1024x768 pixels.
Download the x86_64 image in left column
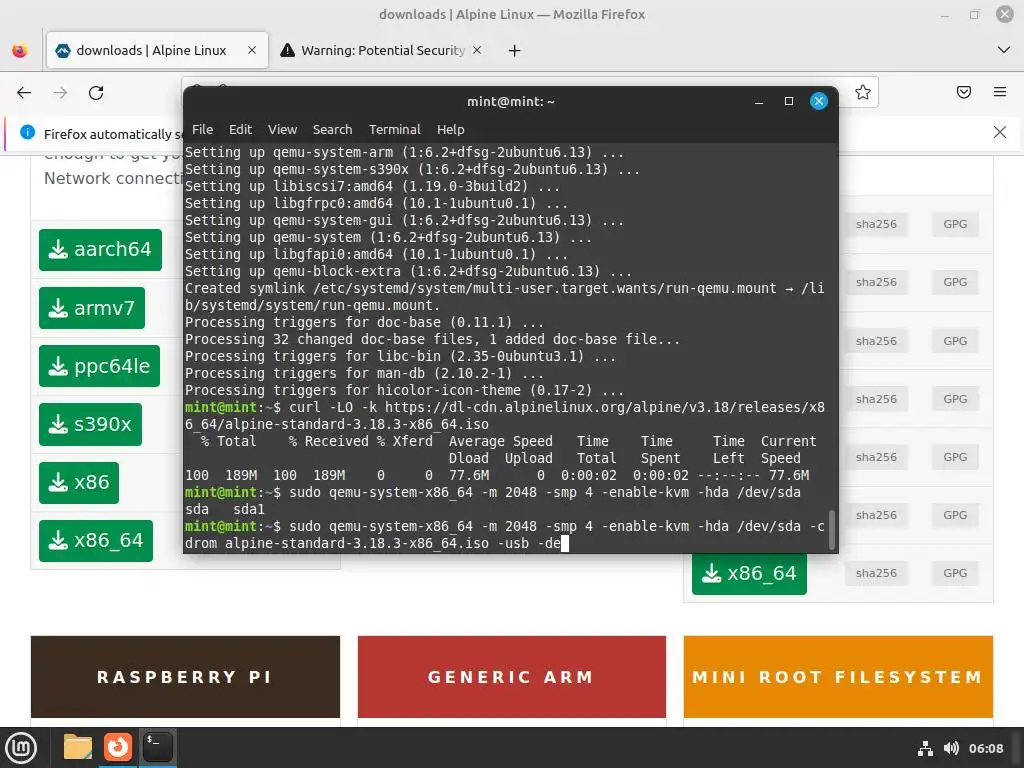(x=95, y=541)
